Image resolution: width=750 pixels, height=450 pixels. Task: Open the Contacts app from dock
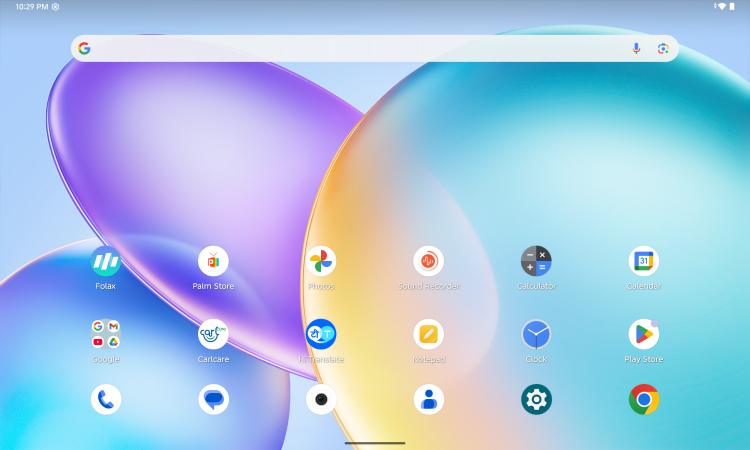(429, 399)
